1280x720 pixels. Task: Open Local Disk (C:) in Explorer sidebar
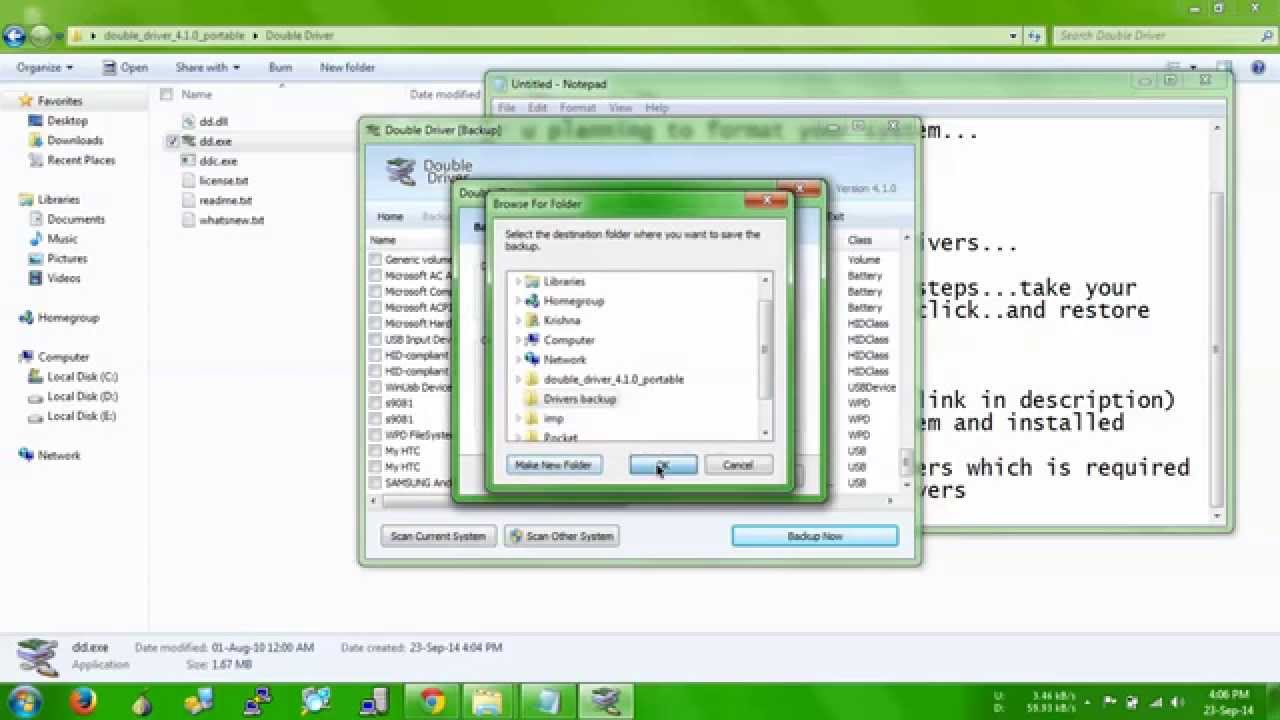pos(82,377)
